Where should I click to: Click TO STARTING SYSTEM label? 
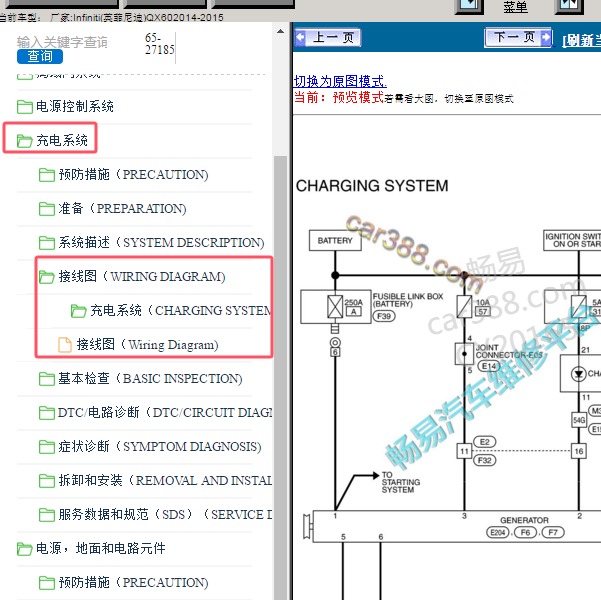(x=401, y=482)
